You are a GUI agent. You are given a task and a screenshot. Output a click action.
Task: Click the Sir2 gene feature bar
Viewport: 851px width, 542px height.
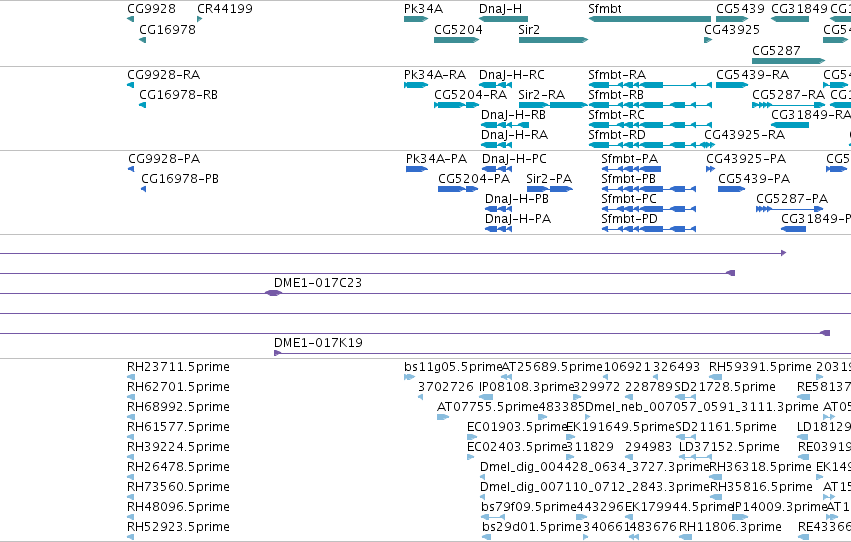[553, 40]
